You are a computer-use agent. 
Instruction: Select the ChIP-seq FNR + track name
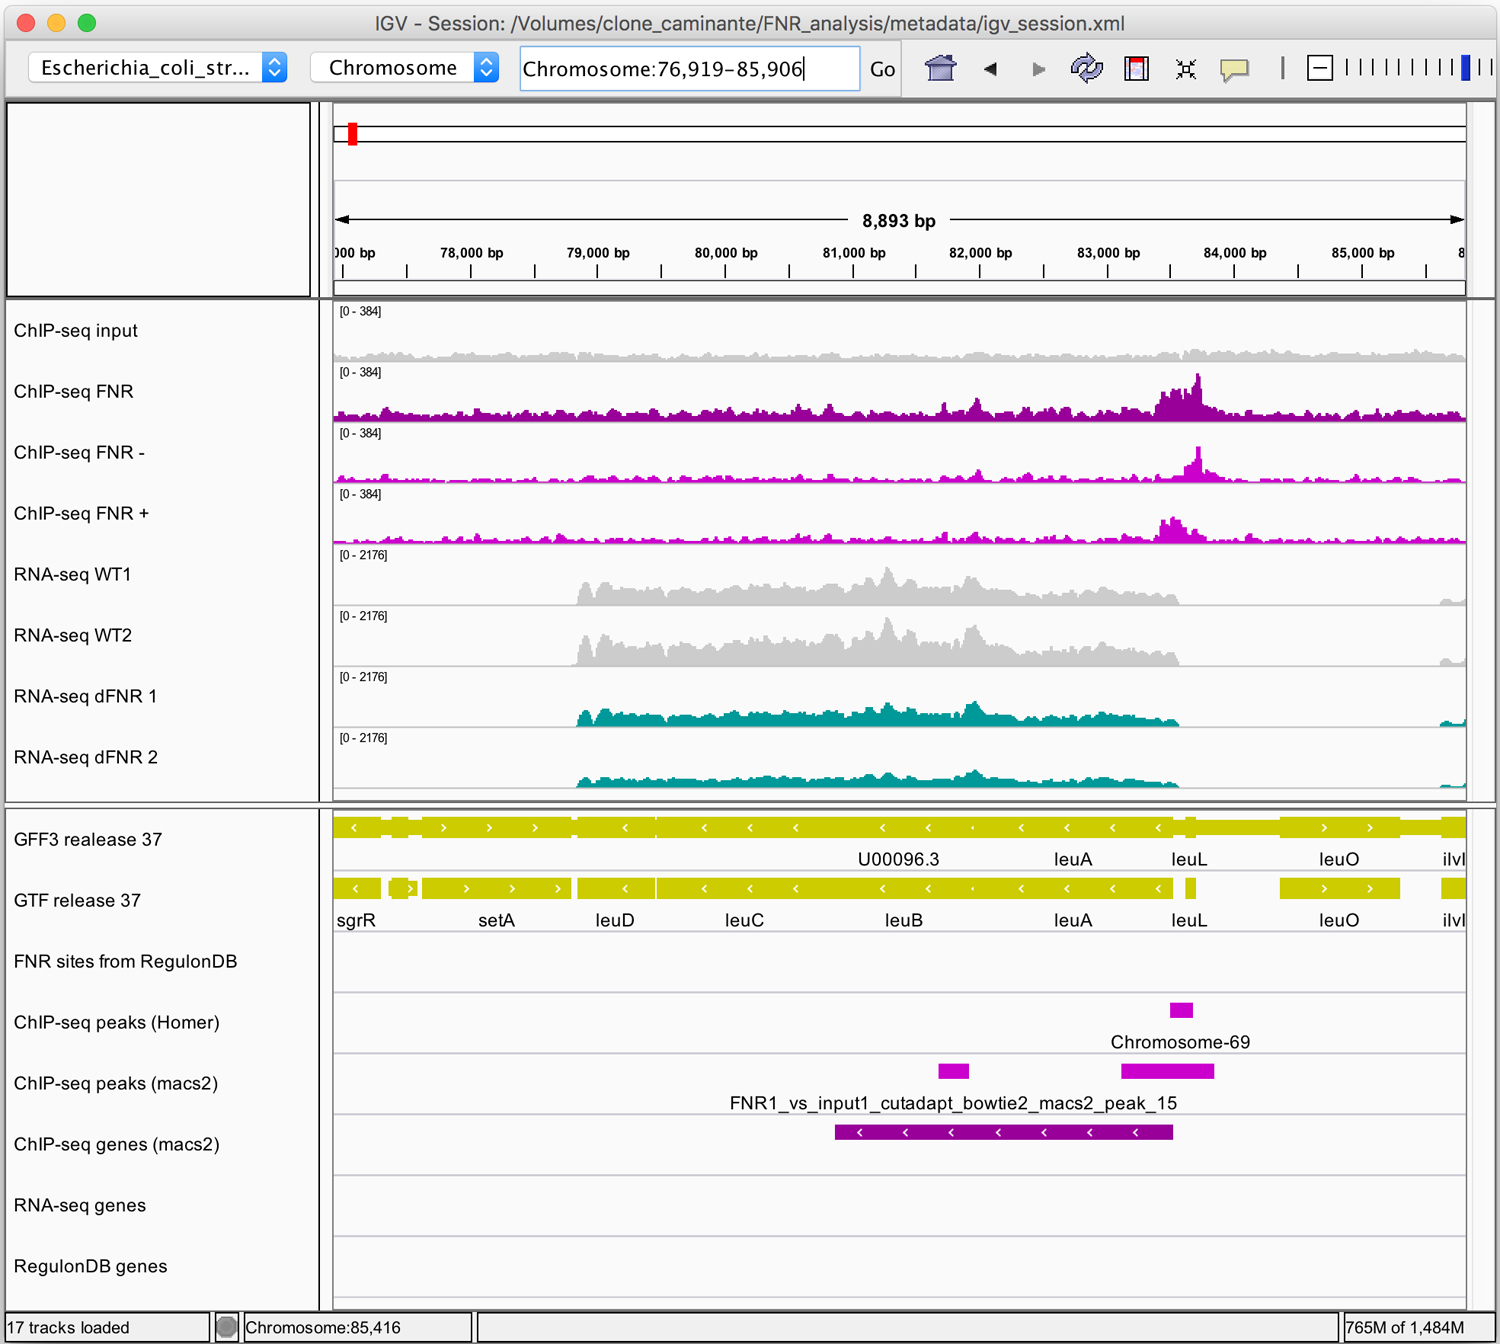pyautogui.click(x=81, y=514)
